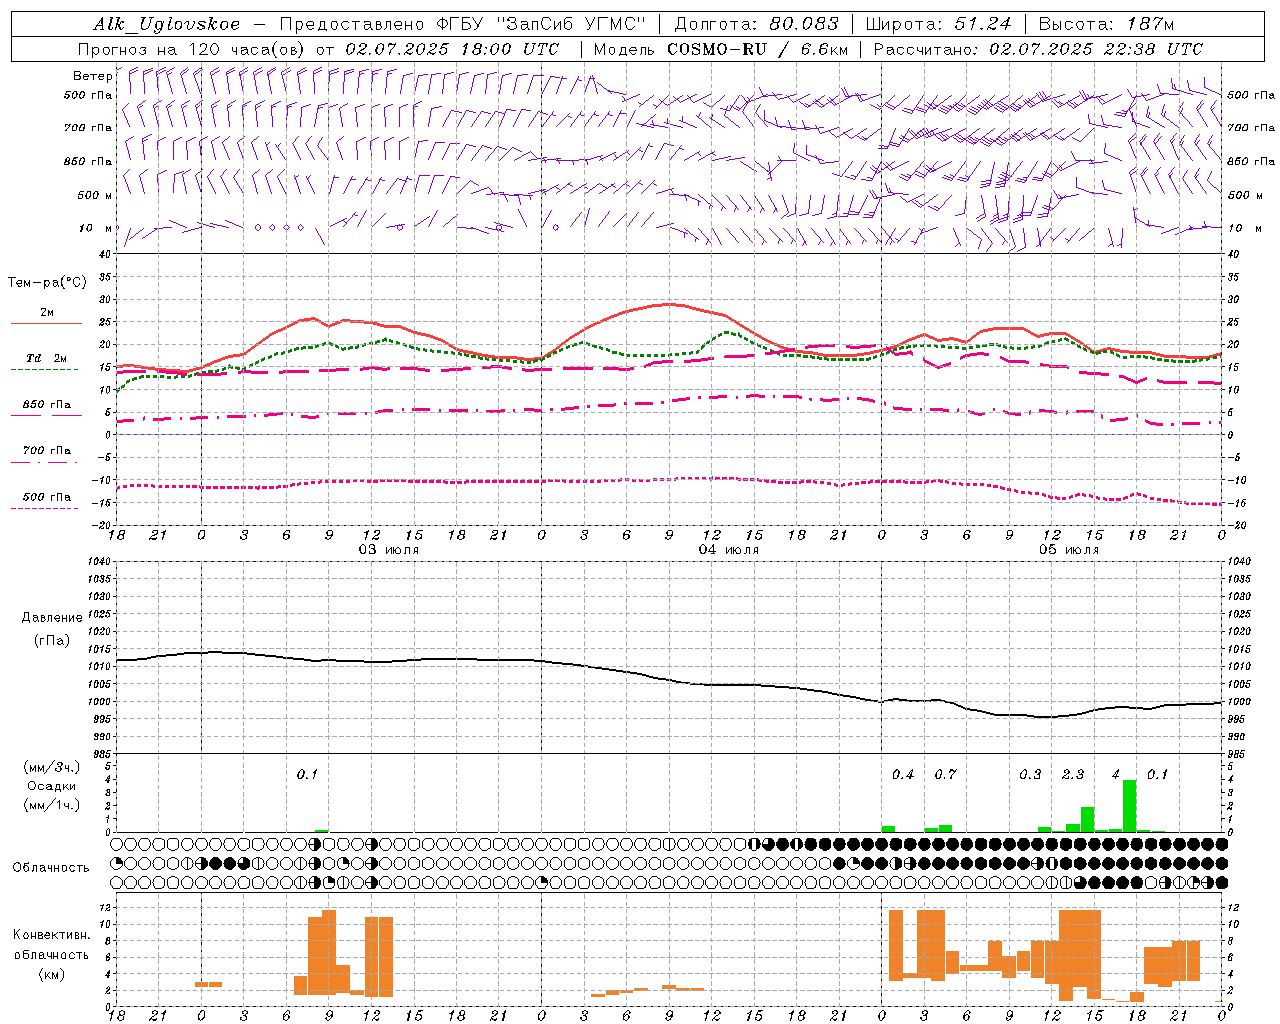Click the Конвективн. convective cloud label
This screenshot has width=1280, height=1024.
51,935
